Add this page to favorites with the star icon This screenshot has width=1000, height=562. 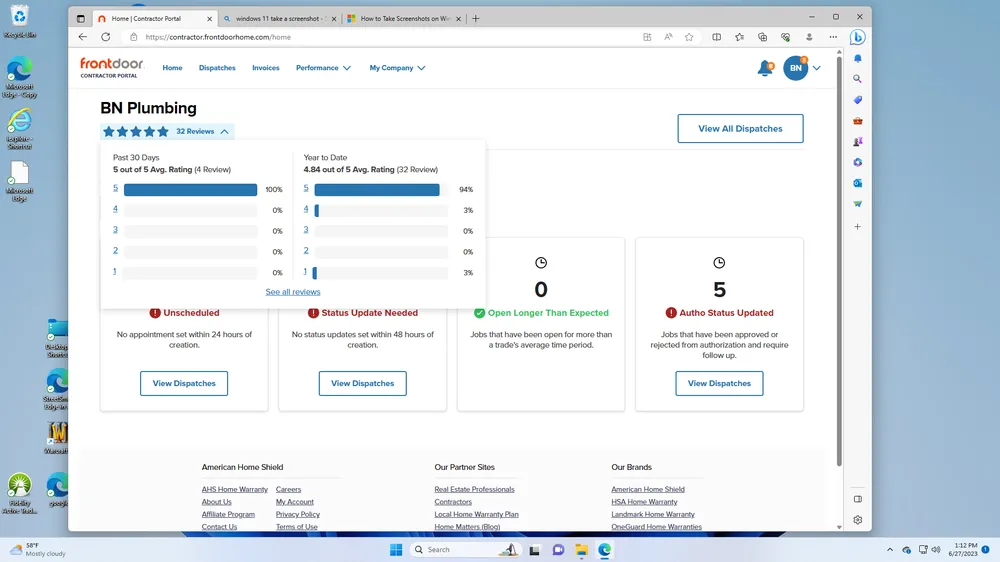point(689,37)
